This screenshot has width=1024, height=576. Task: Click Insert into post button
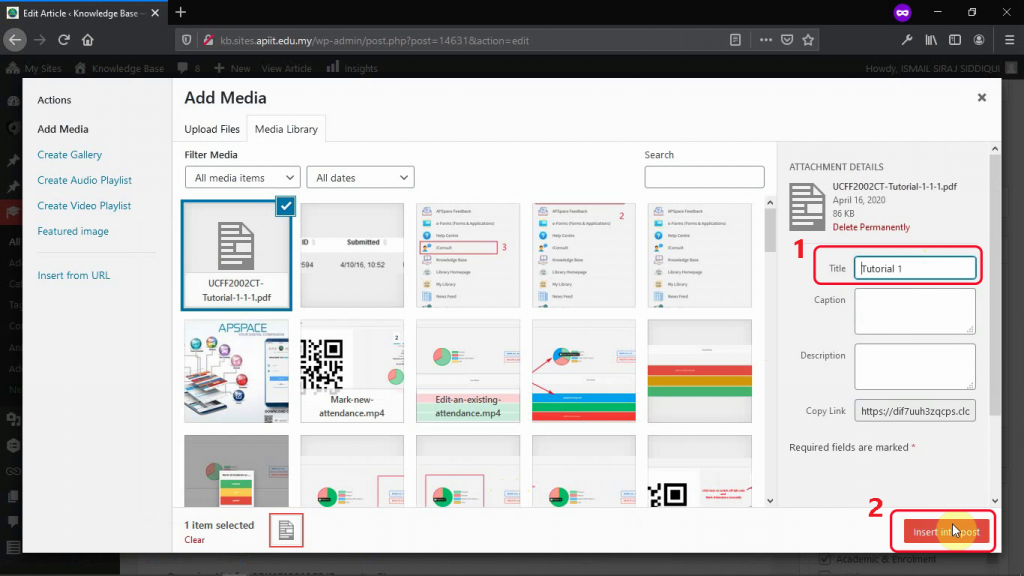[x=946, y=532]
